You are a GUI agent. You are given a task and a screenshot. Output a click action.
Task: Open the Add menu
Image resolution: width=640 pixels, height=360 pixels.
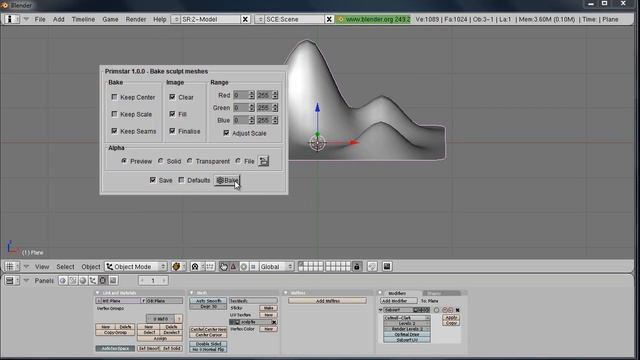(x=58, y=19)
